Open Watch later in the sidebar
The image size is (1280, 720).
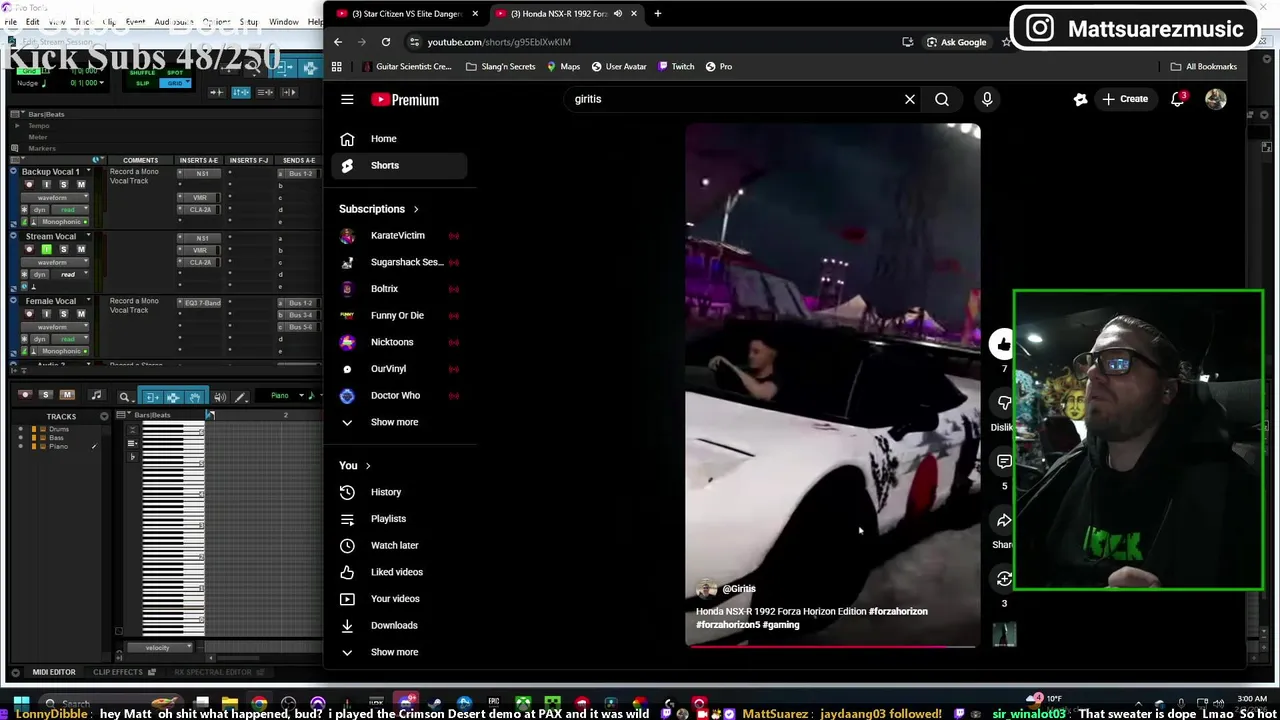click(x=399, y=545)
